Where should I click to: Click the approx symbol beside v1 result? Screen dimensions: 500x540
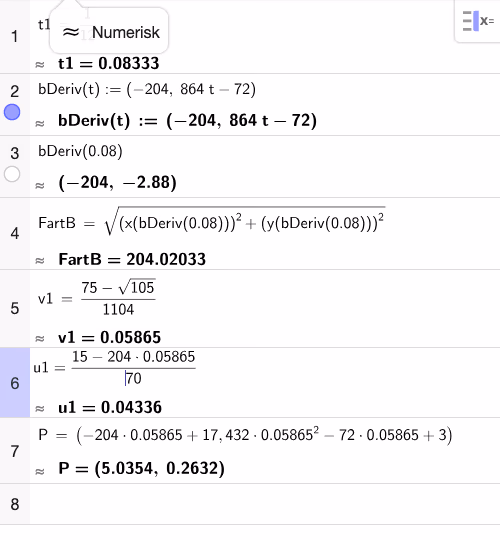[40, 339]
